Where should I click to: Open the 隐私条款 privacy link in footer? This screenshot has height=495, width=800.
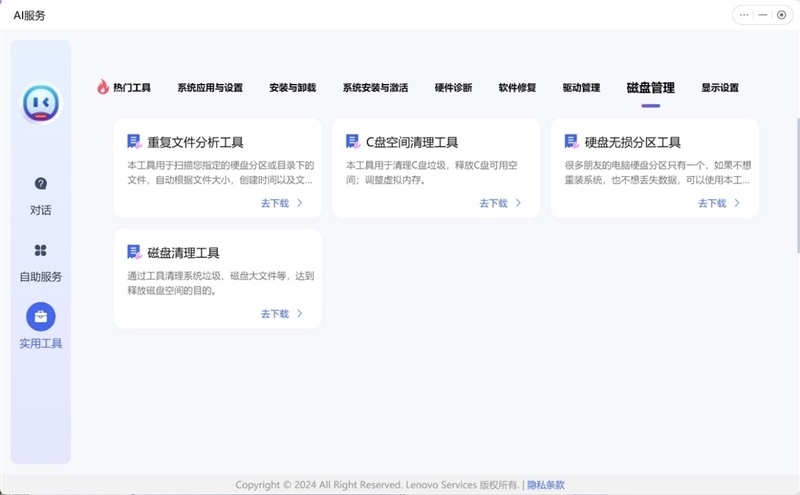pos(546,485)
